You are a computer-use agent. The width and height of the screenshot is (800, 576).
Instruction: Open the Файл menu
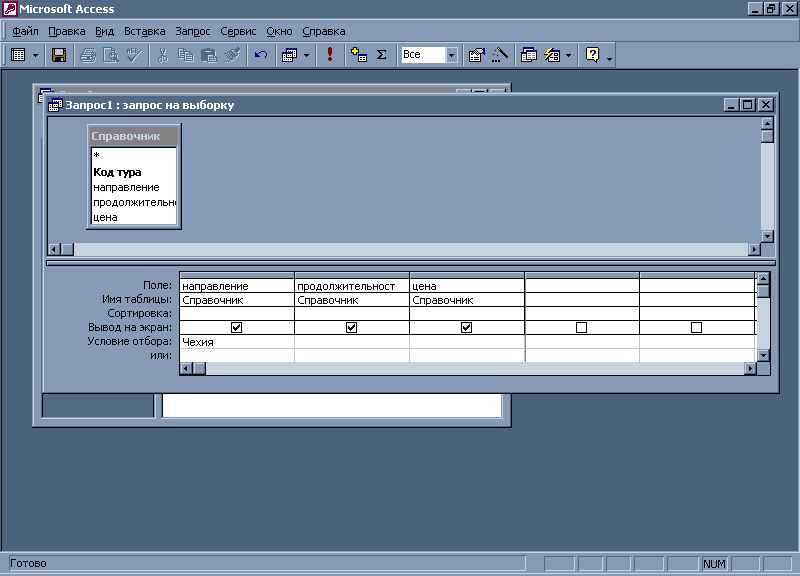[x=25, y=31]
